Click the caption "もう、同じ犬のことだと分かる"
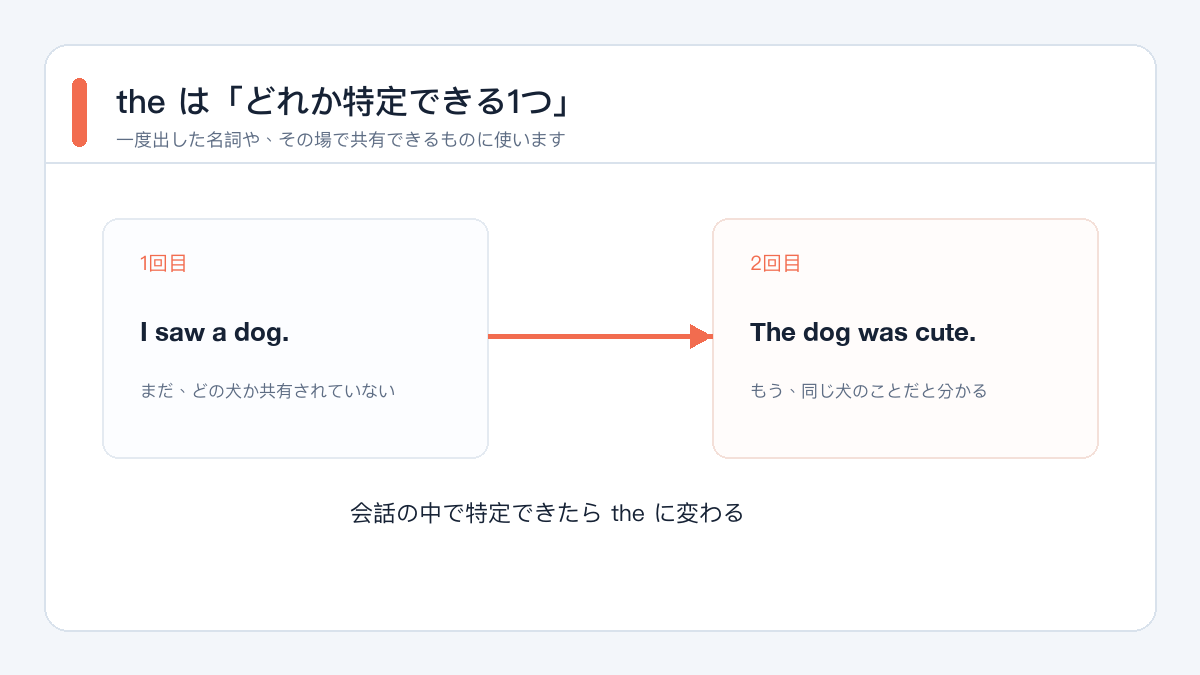The height and width of the screenshot is (675, 1200). coord(868,391)
